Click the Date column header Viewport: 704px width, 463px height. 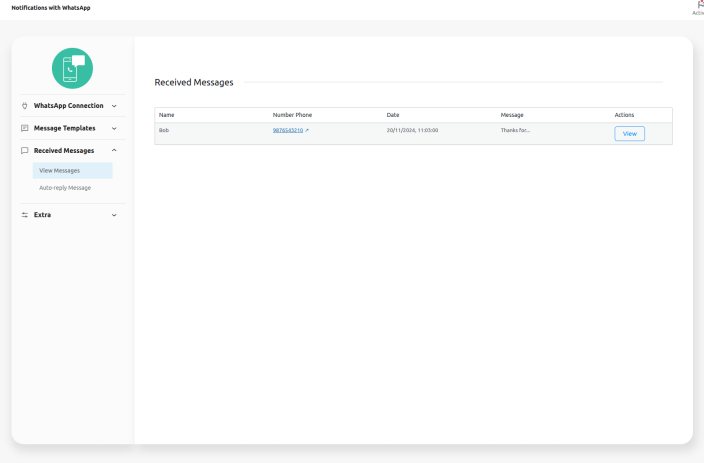(393, 115)
